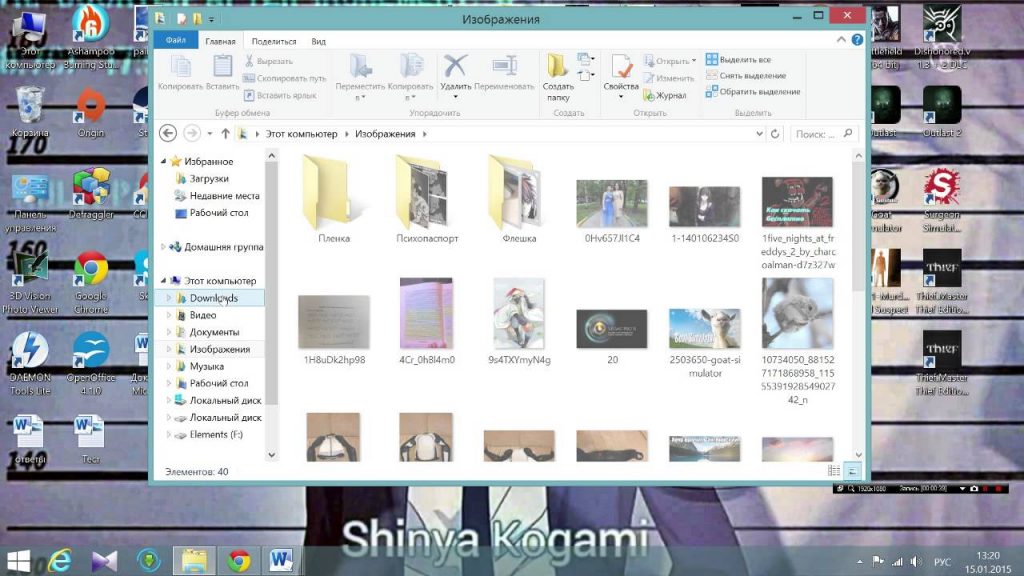Click History (Журнал) in the ribbon
This screenshot has height=576, width=1024.
664,95
